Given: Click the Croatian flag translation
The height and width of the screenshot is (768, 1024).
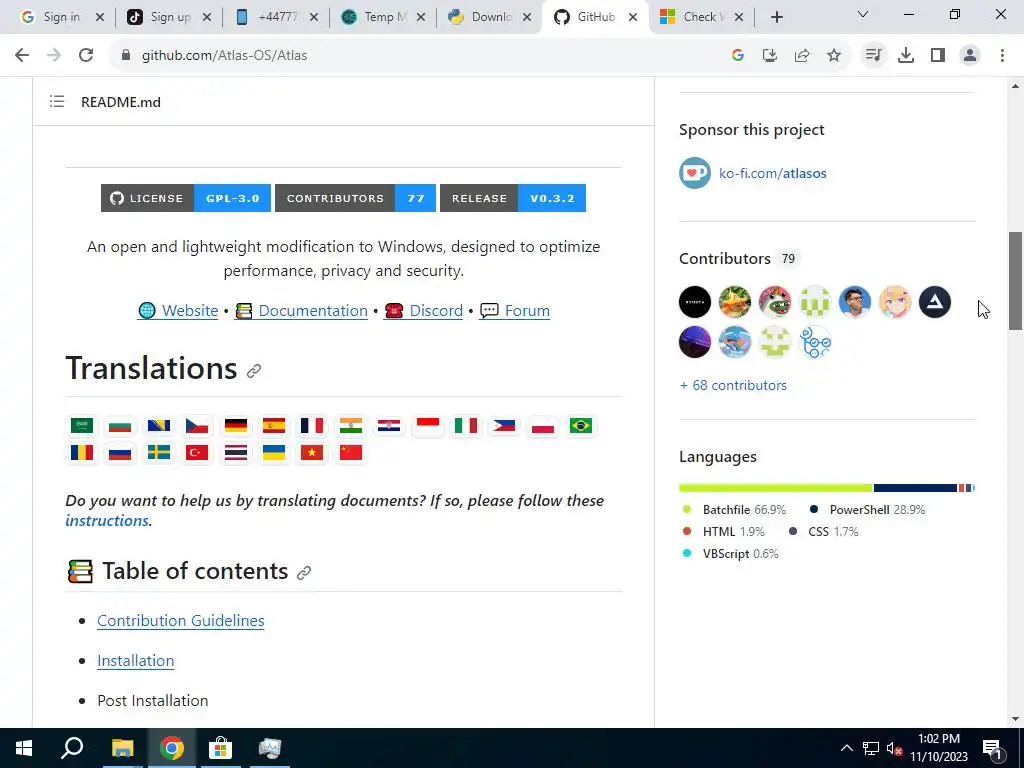Looking at the screenshot, I should pyautogui.click(x=389, y=426).
